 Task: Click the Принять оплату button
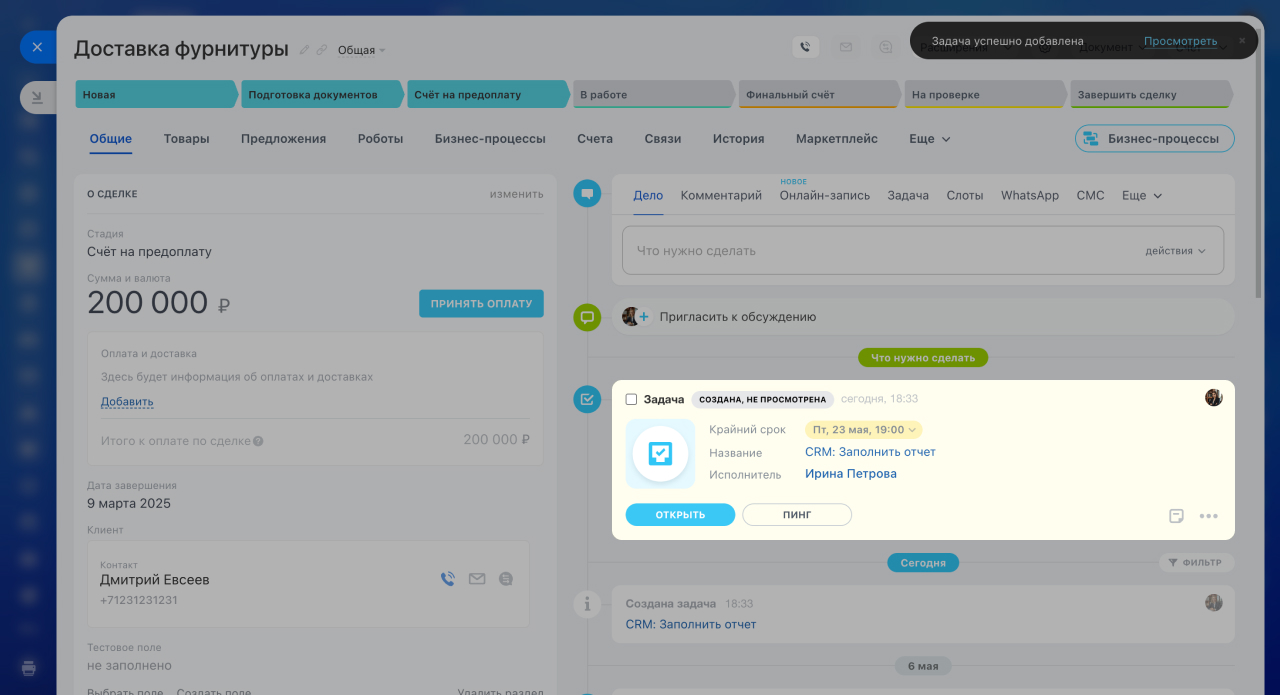(481, 303)
